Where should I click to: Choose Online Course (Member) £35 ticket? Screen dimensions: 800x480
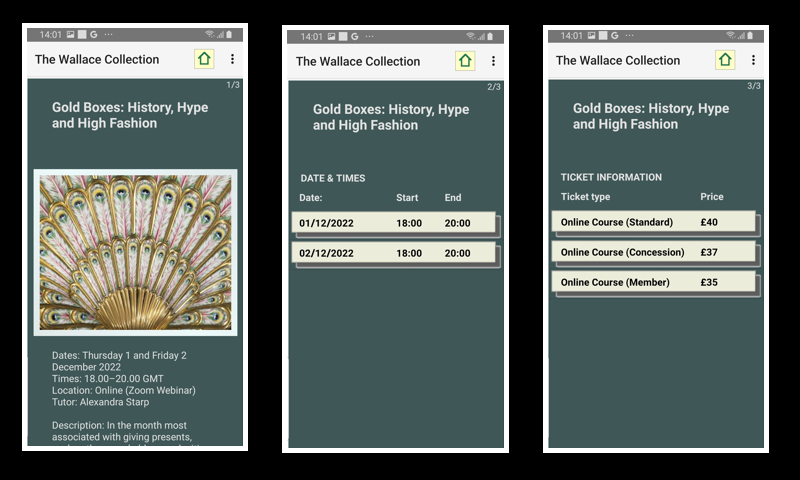pos(654,282)
